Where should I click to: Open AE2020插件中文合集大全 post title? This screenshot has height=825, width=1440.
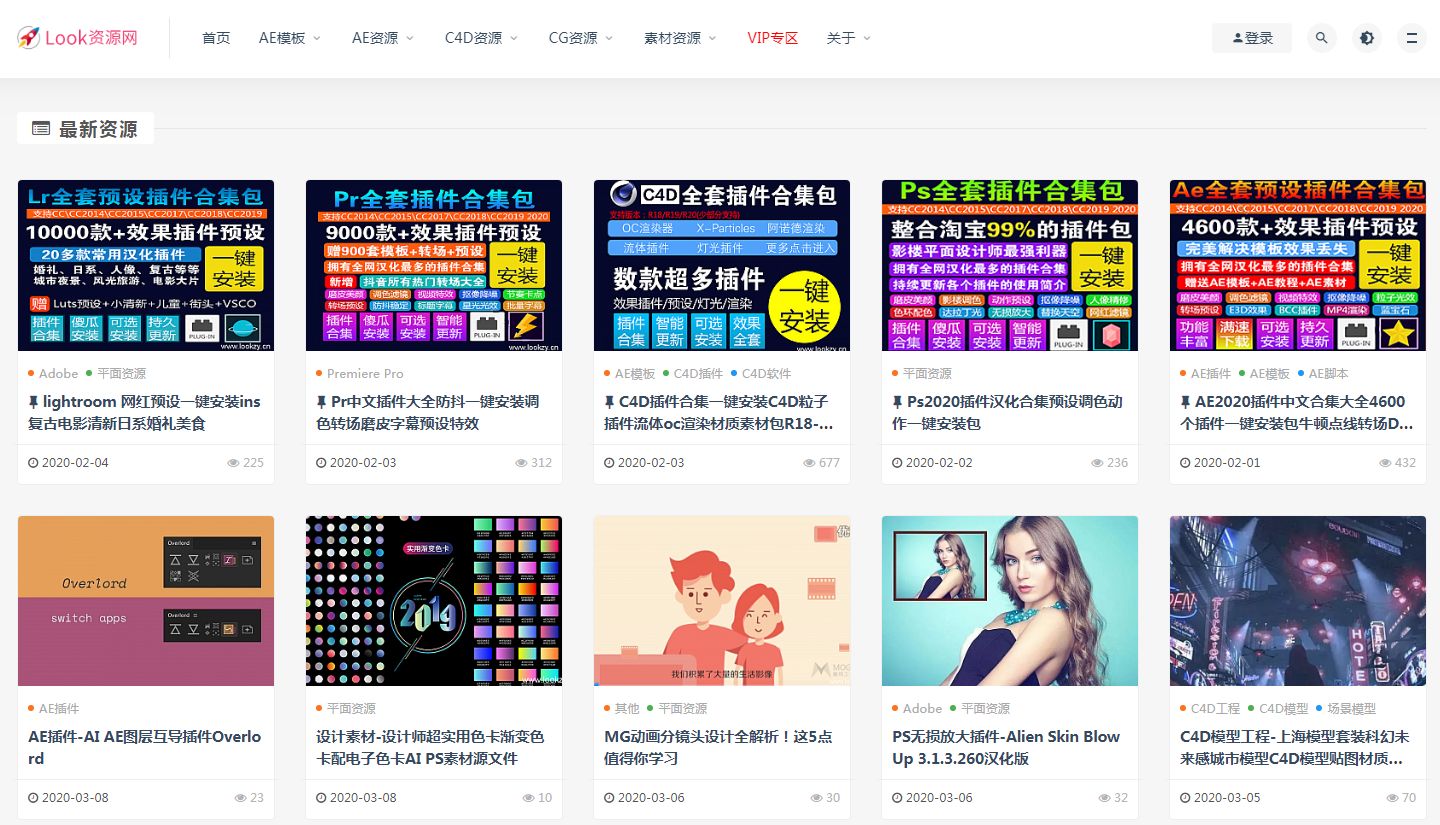(x=1297, y=412)
